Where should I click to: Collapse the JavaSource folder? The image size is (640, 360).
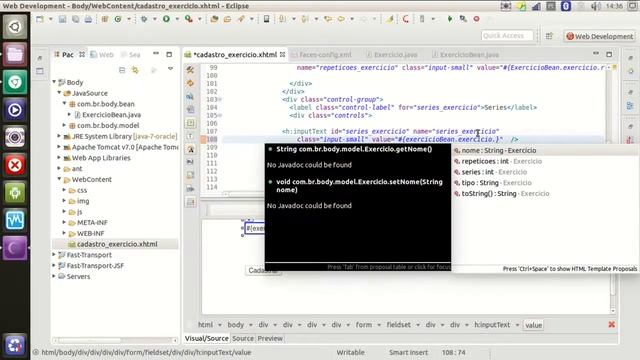coord(59,93)
